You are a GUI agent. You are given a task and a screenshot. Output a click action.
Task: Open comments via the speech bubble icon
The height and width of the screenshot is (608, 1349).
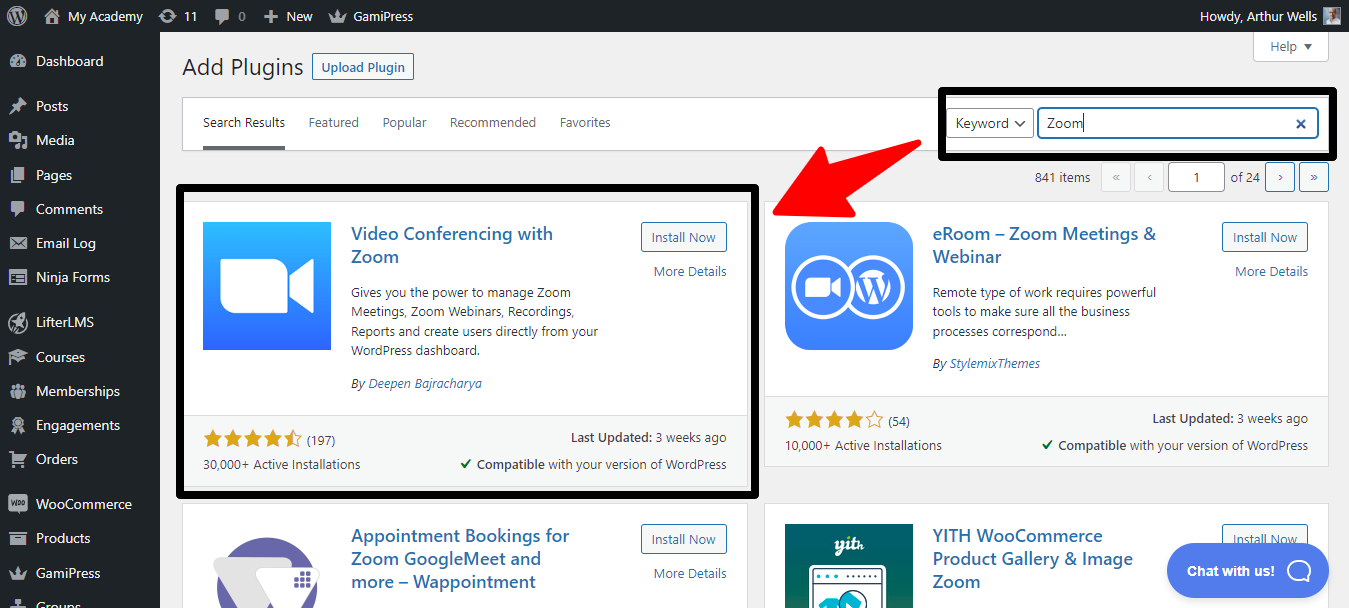222,15
